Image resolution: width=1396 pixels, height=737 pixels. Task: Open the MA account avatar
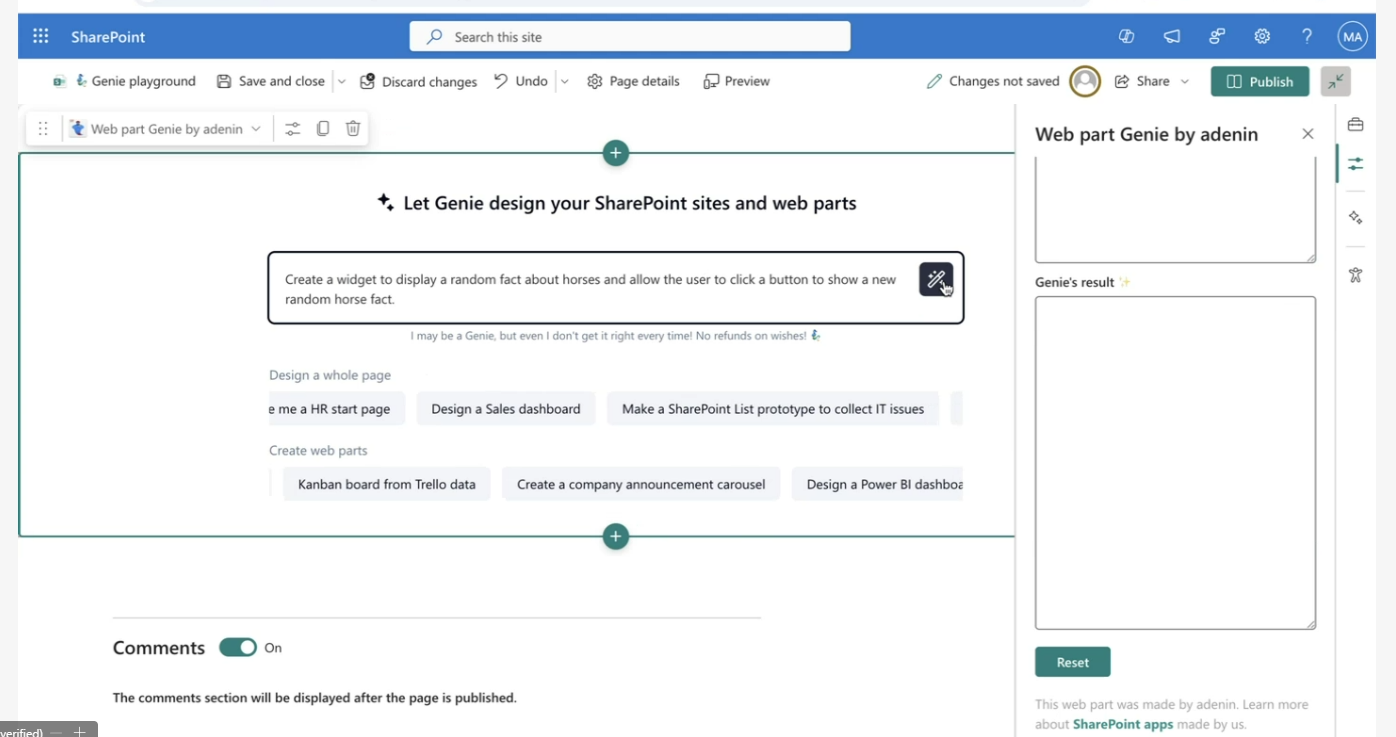1352,37
